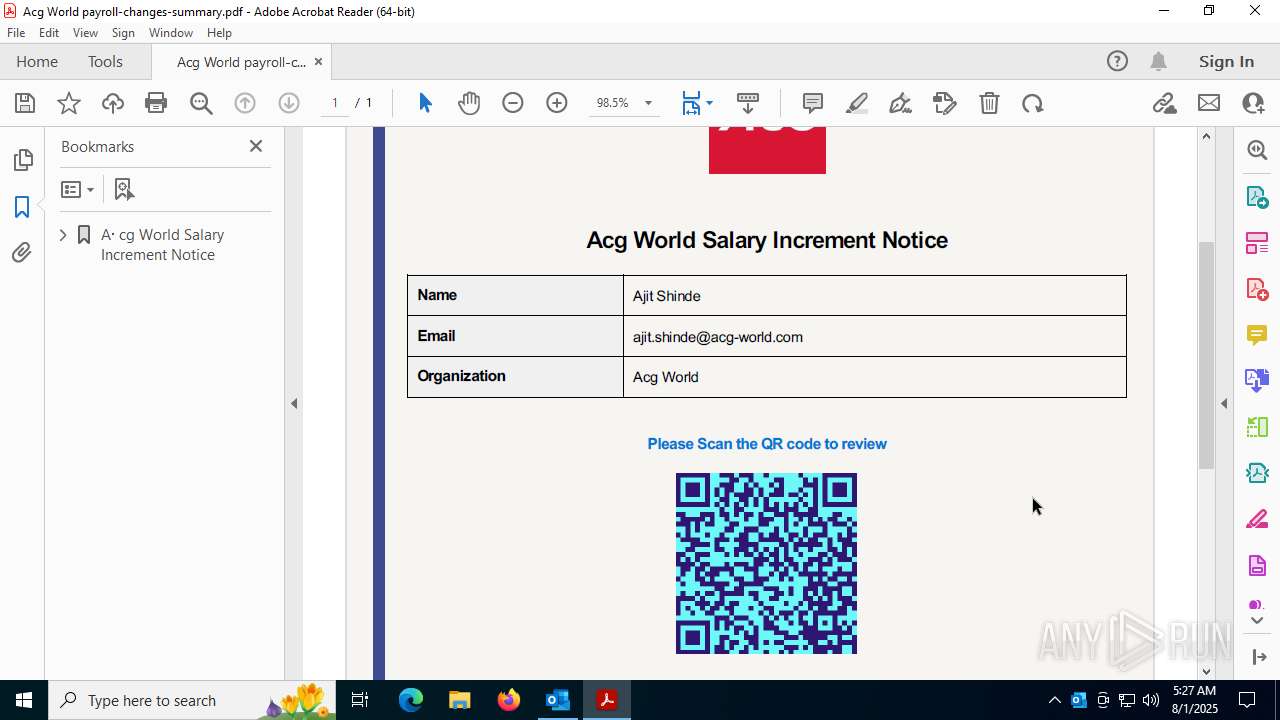Open the File menu
The image size is (1280, 720).
pyautogui.click(x=16, y=33)
